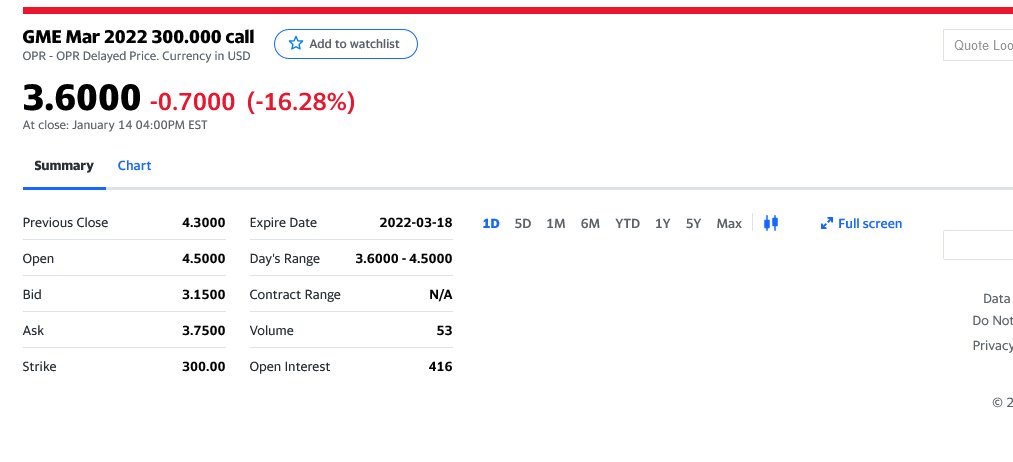
Task: Click the percent change (-16.28%)
Action: point(301,102)
